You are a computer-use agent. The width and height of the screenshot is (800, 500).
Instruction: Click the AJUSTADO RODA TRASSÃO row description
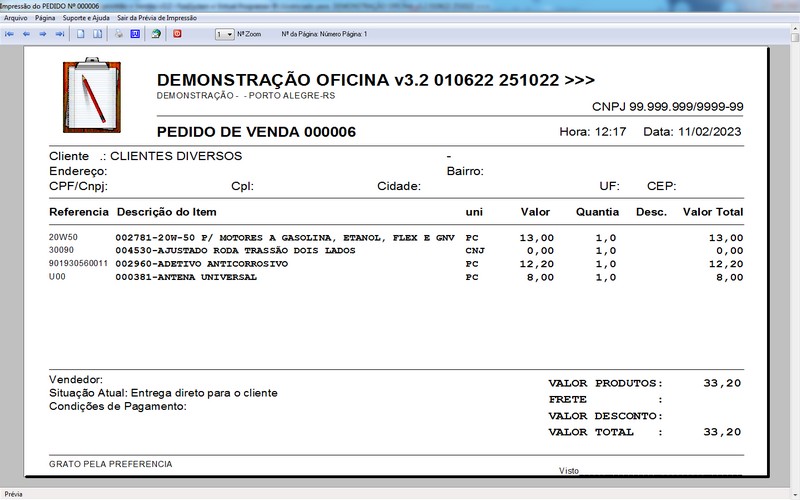[x=235, y=251]
